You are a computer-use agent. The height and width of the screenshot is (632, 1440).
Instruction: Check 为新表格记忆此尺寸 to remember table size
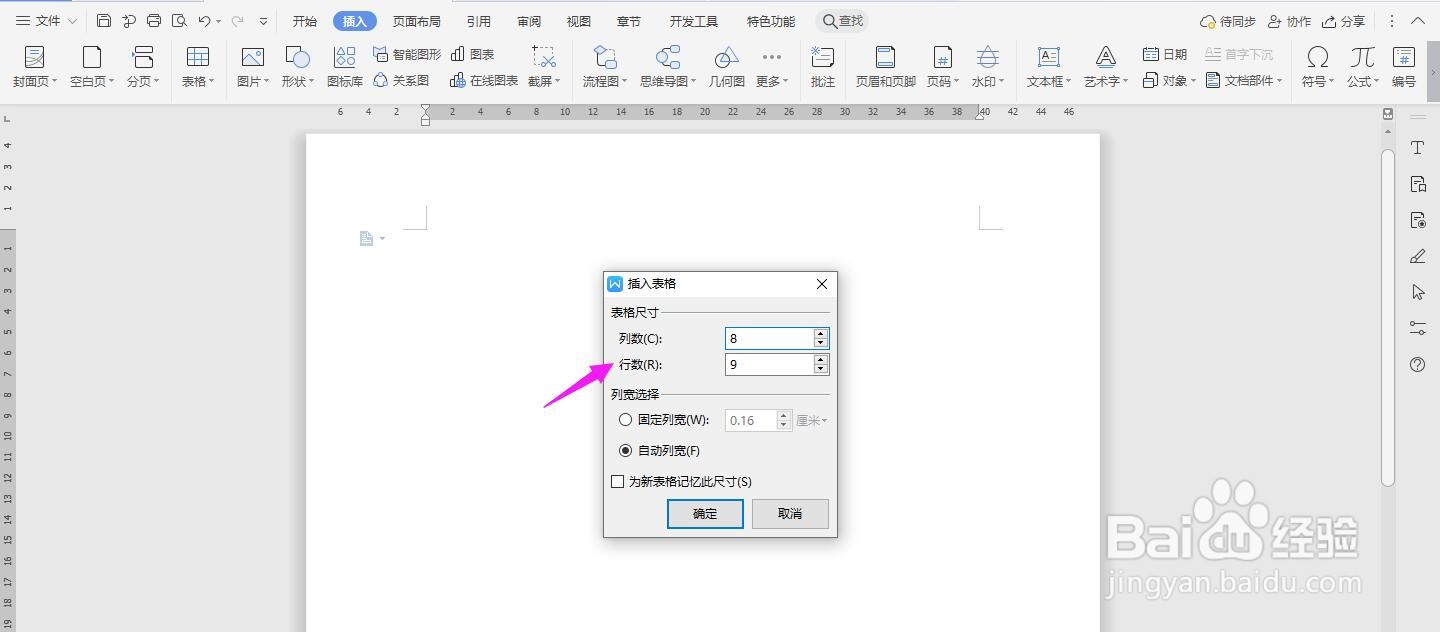(x=617, y=481)
